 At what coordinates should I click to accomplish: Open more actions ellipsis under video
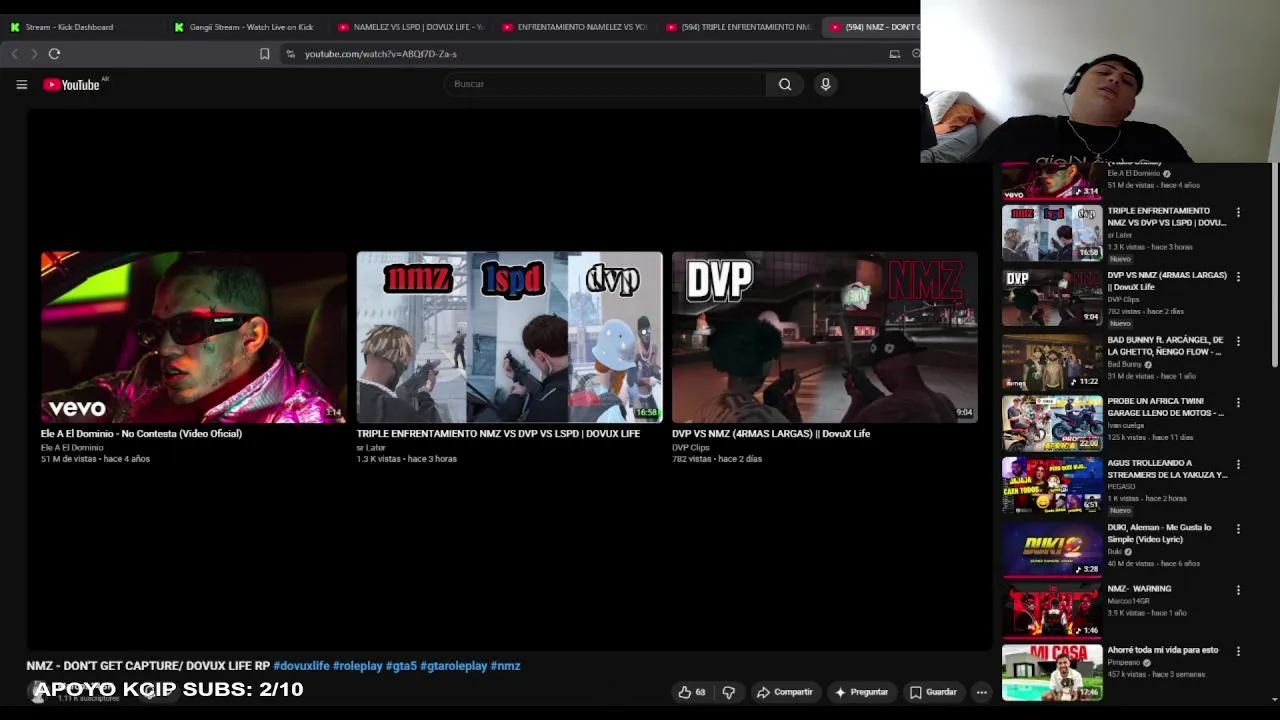[982, 692]
